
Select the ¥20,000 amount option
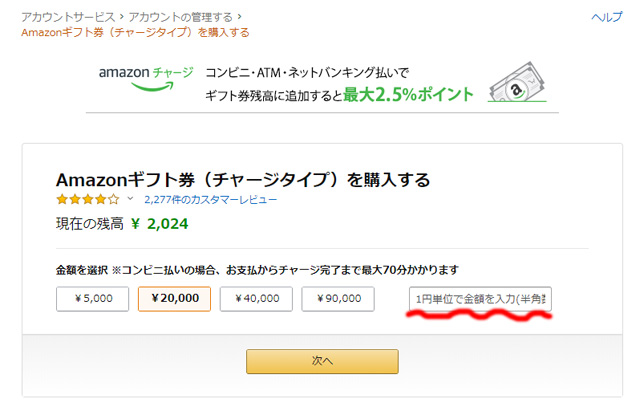(174, 298)
